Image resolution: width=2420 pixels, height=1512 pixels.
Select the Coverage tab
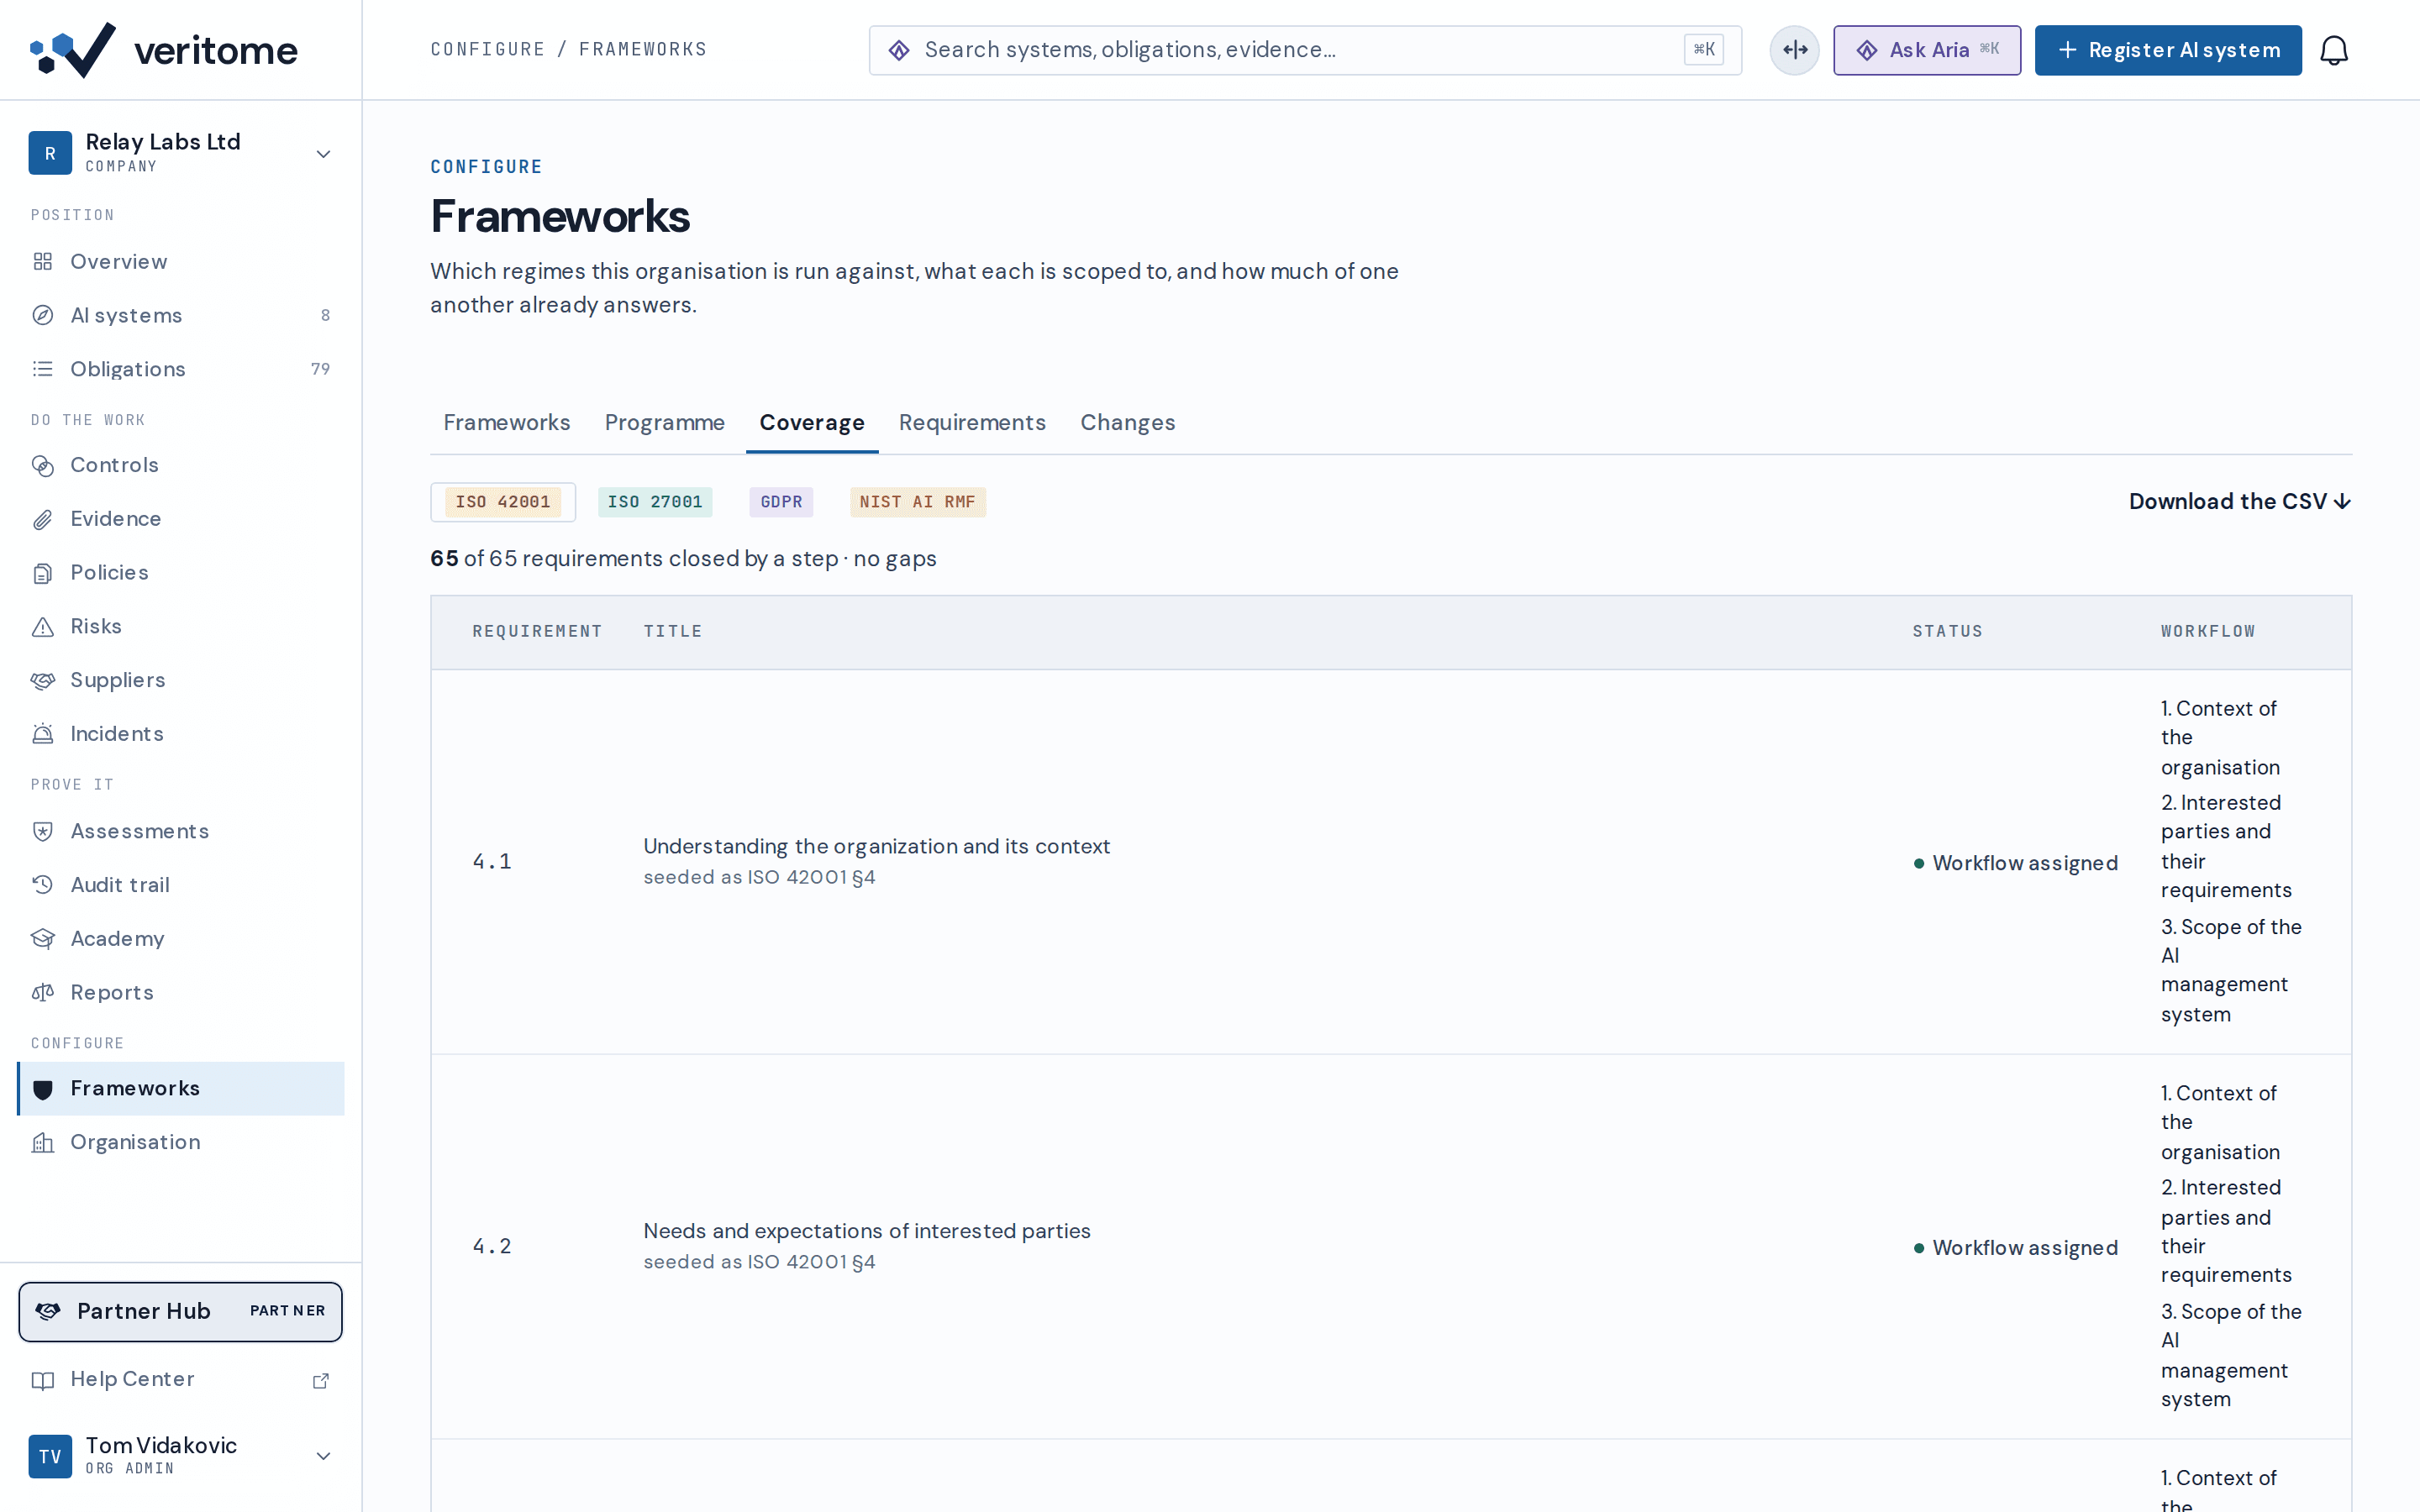[x=812, y=423]
